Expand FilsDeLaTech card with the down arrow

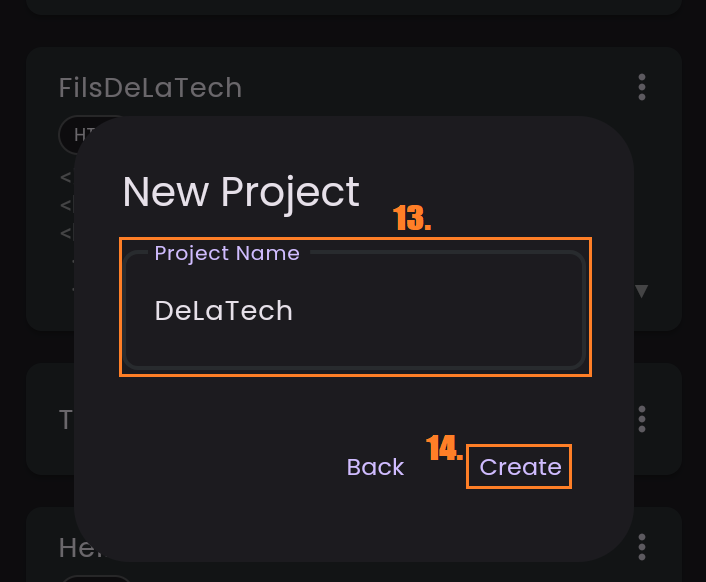(642, 291)
